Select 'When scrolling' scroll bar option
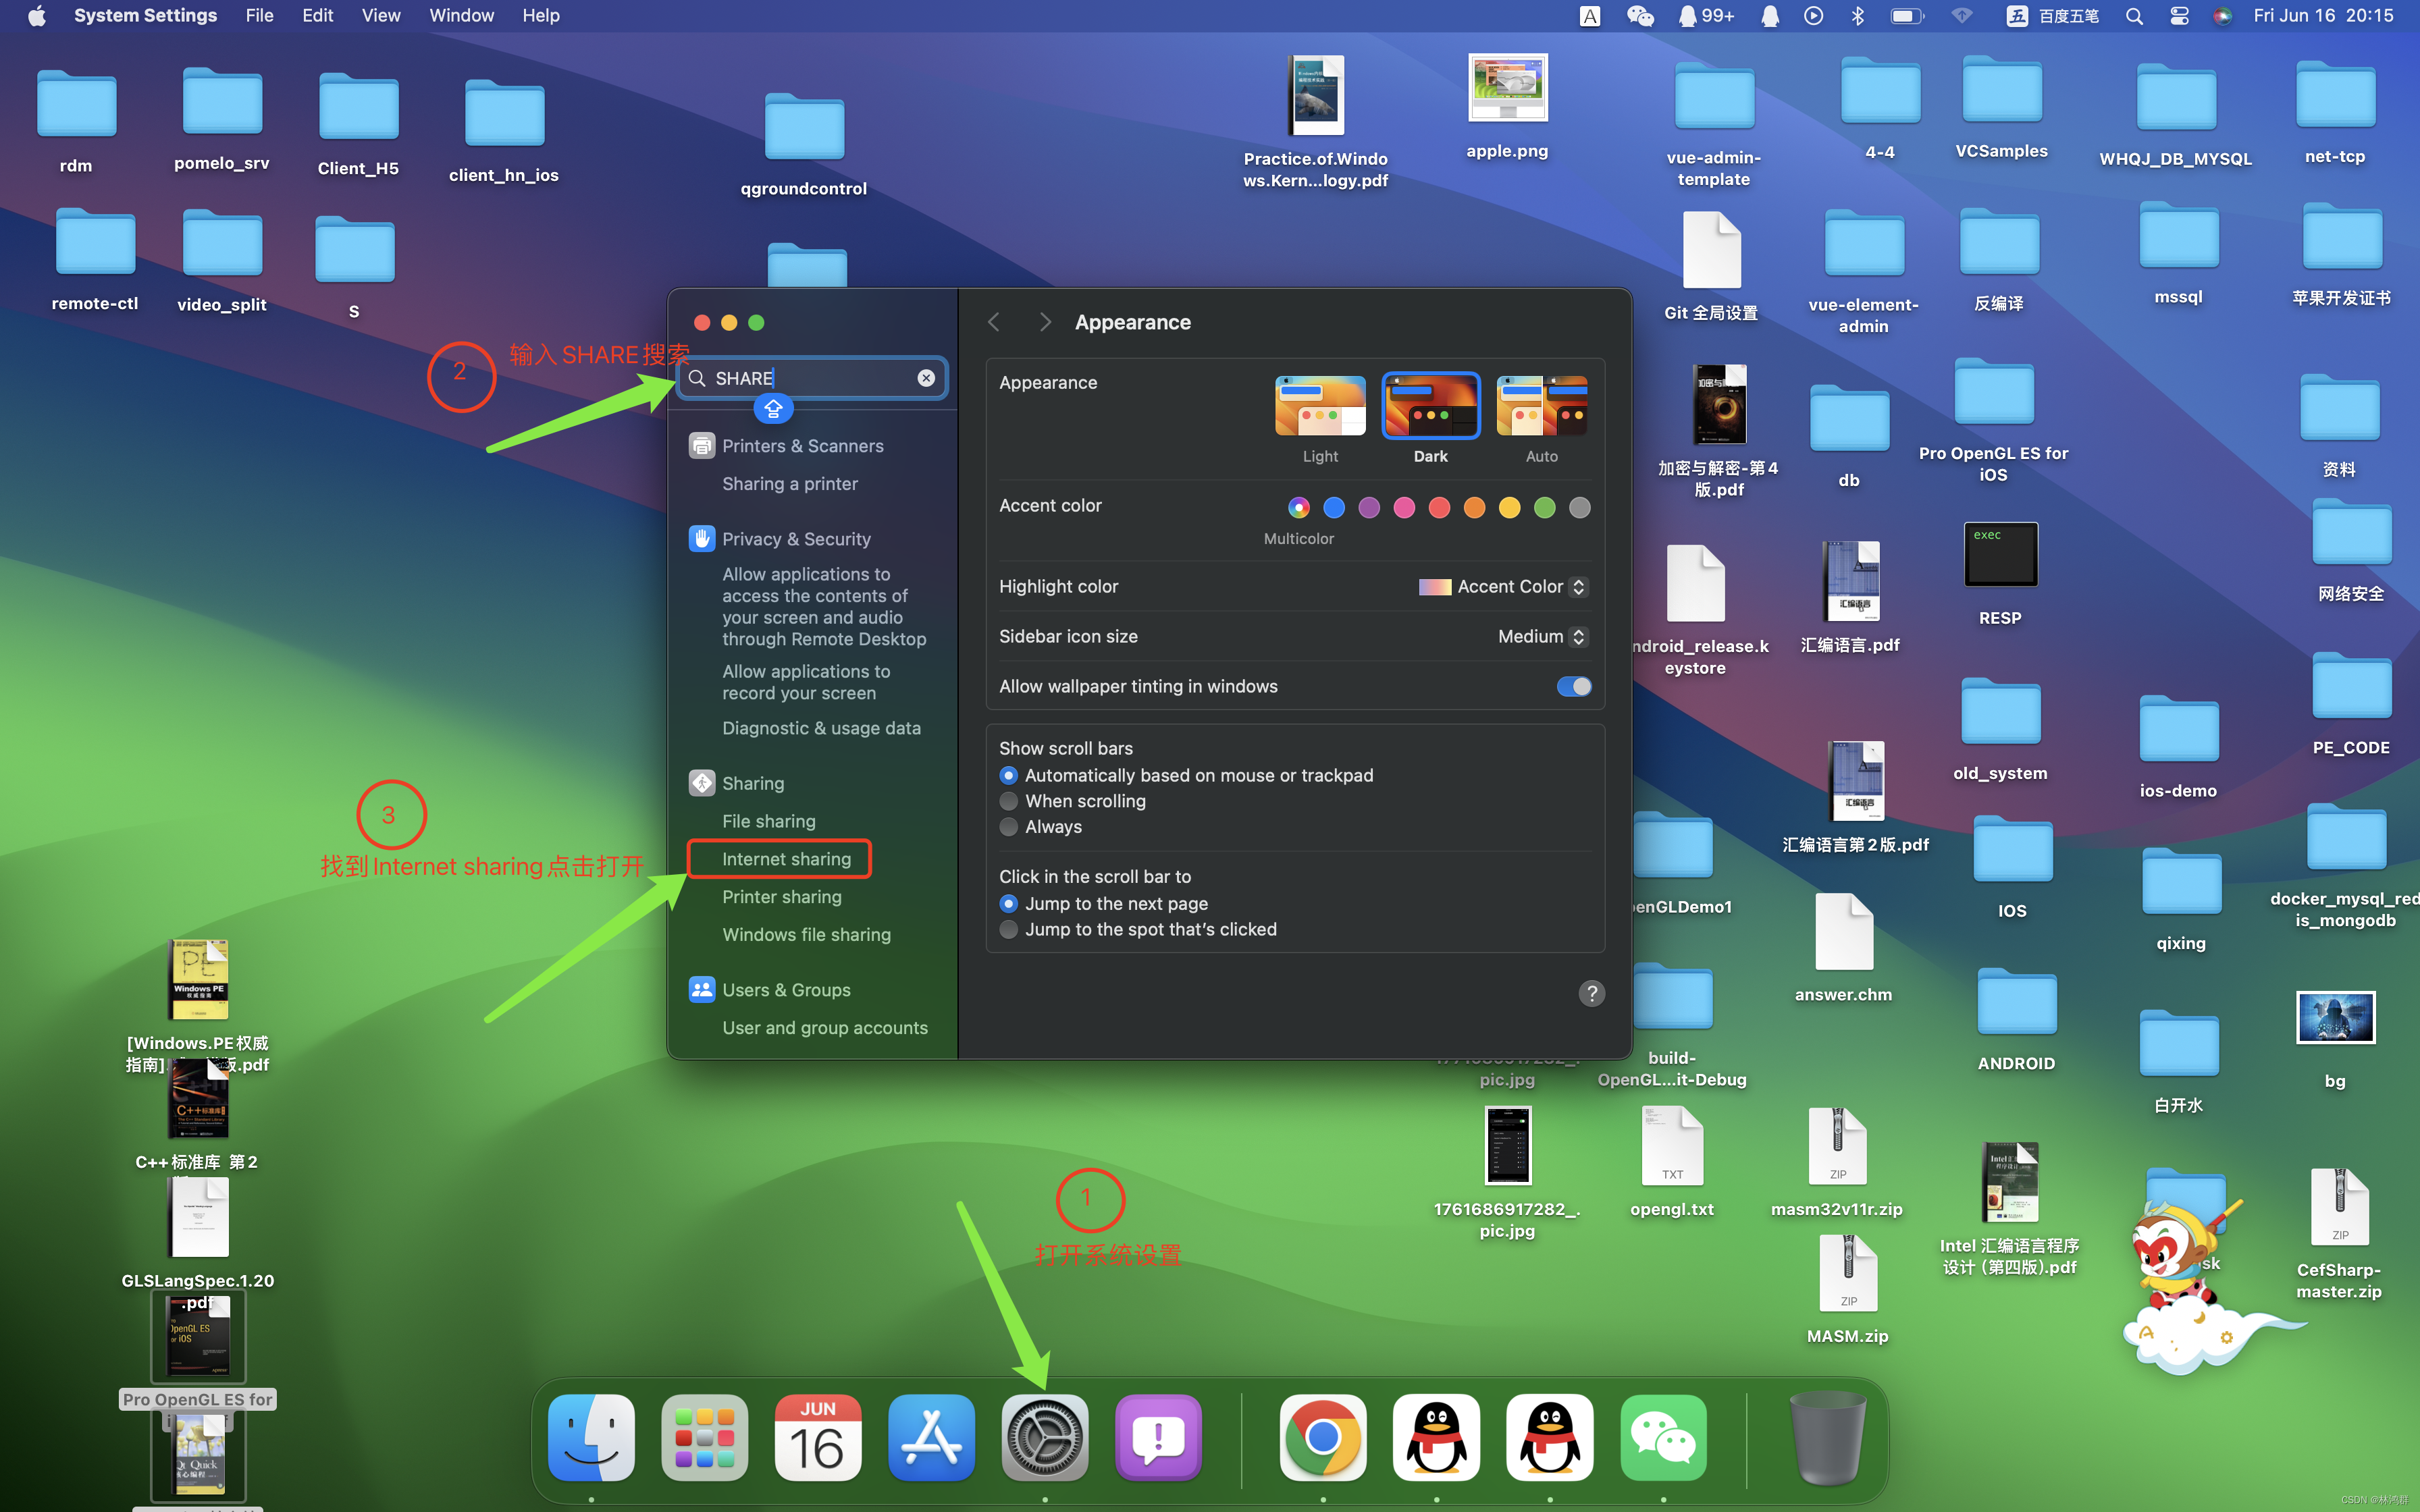This screenshot has width=2420, height=1512. coord(1009,801)
